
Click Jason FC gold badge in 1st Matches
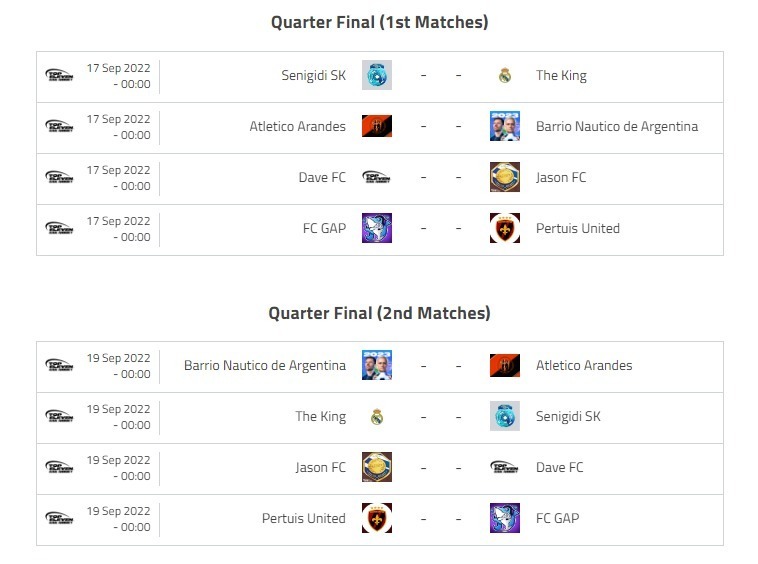tap(505, 177)
